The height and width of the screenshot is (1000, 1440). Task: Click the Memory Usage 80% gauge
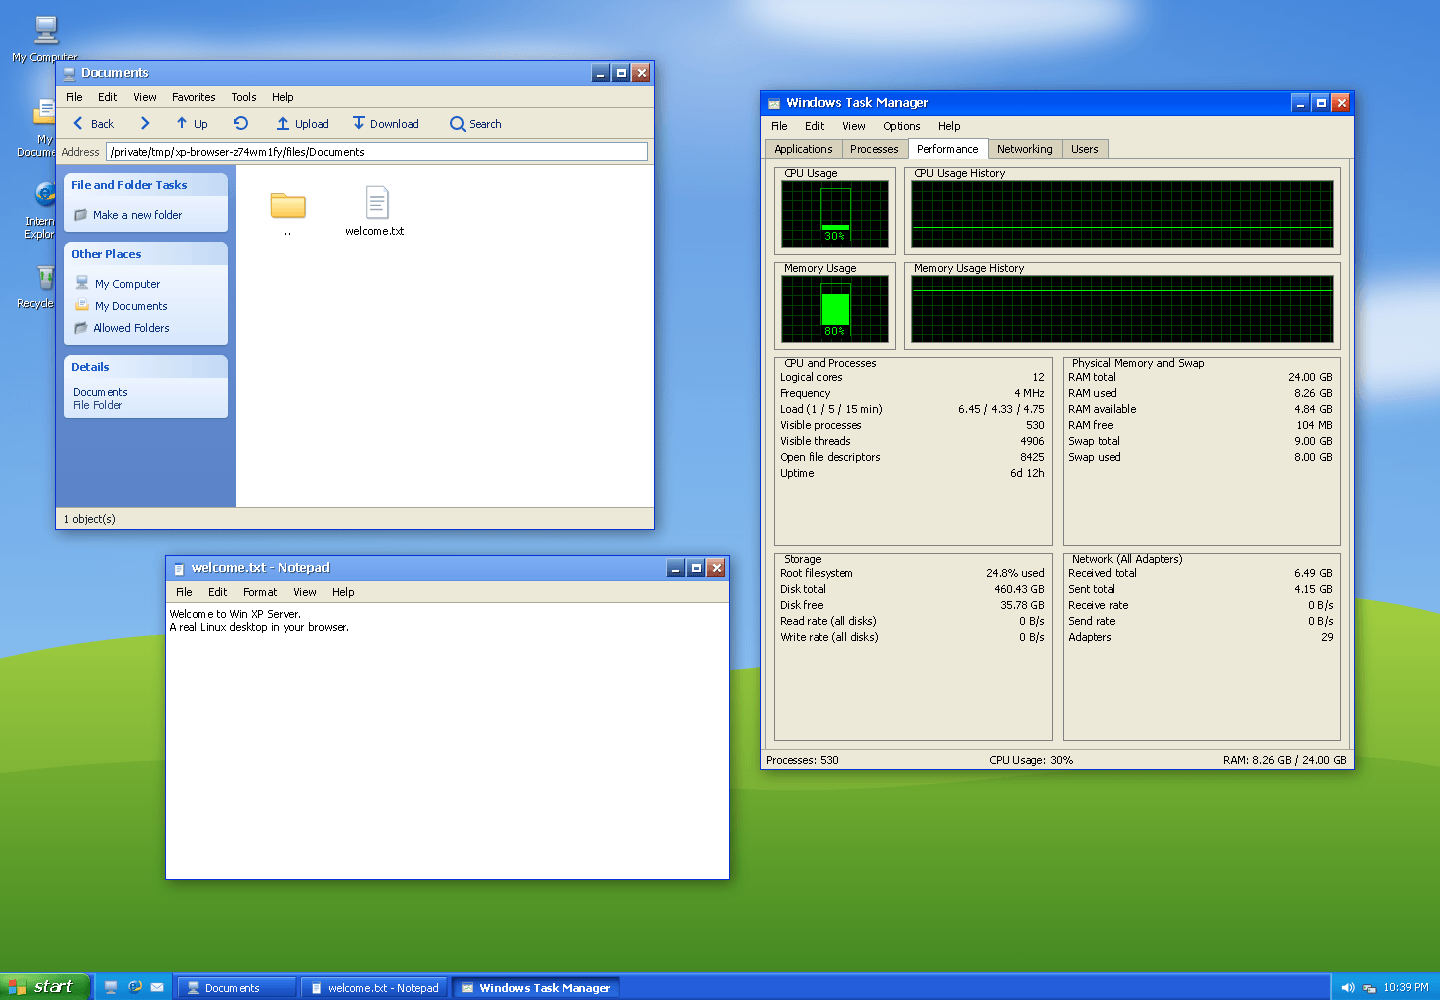click(x=835, y=309)
